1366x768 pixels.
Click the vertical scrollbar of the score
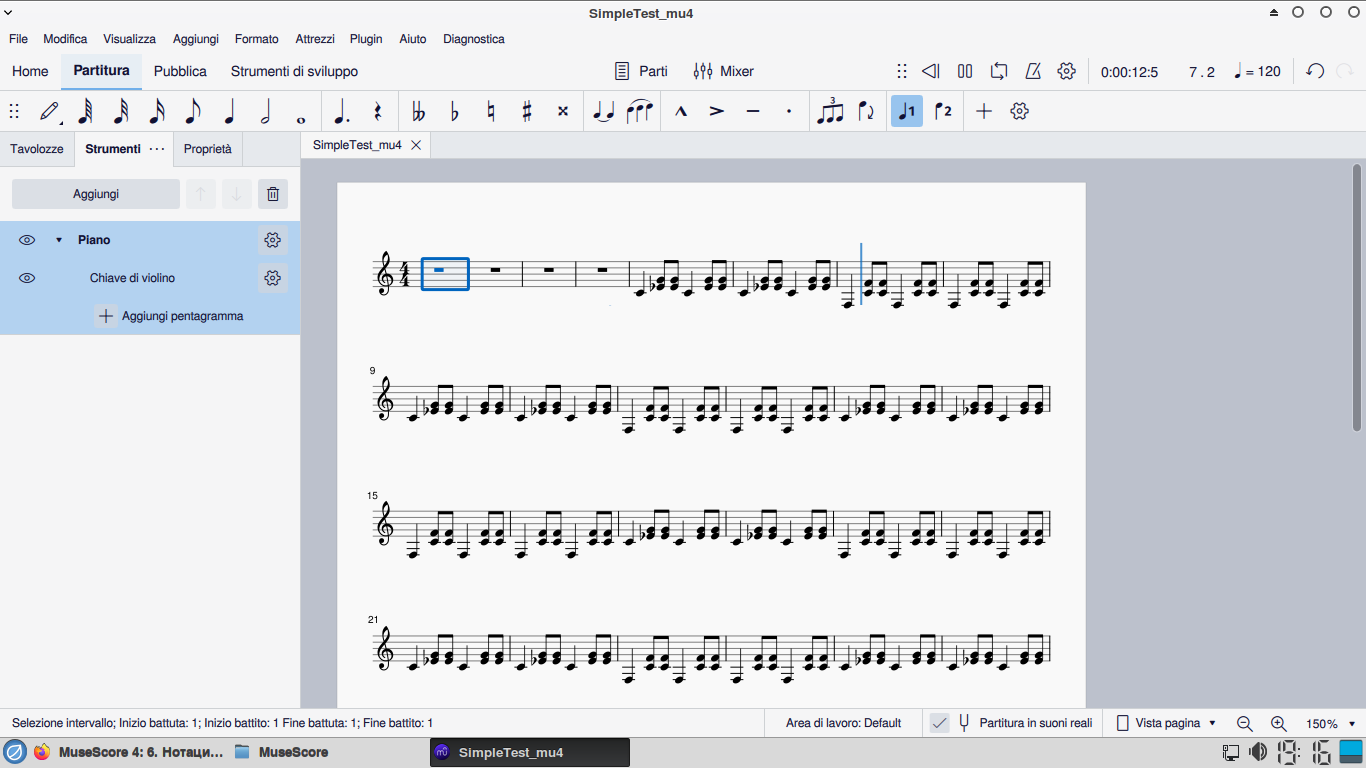coord(1356,297)
